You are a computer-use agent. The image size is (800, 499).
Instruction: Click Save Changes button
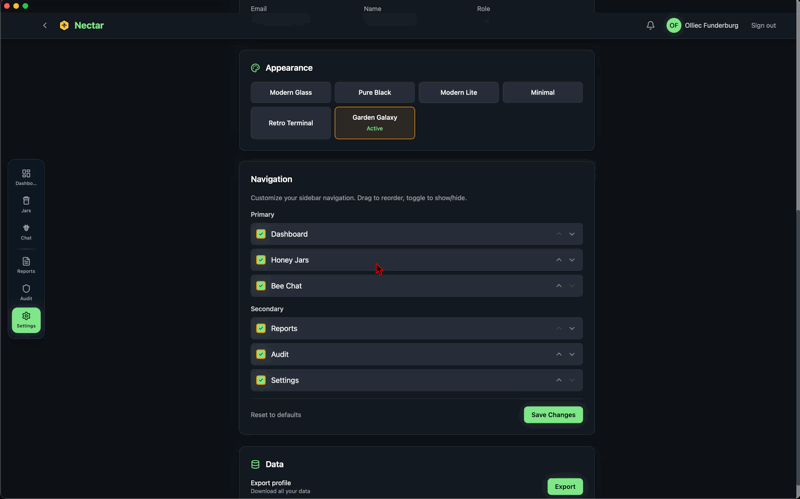click(553, 415)
